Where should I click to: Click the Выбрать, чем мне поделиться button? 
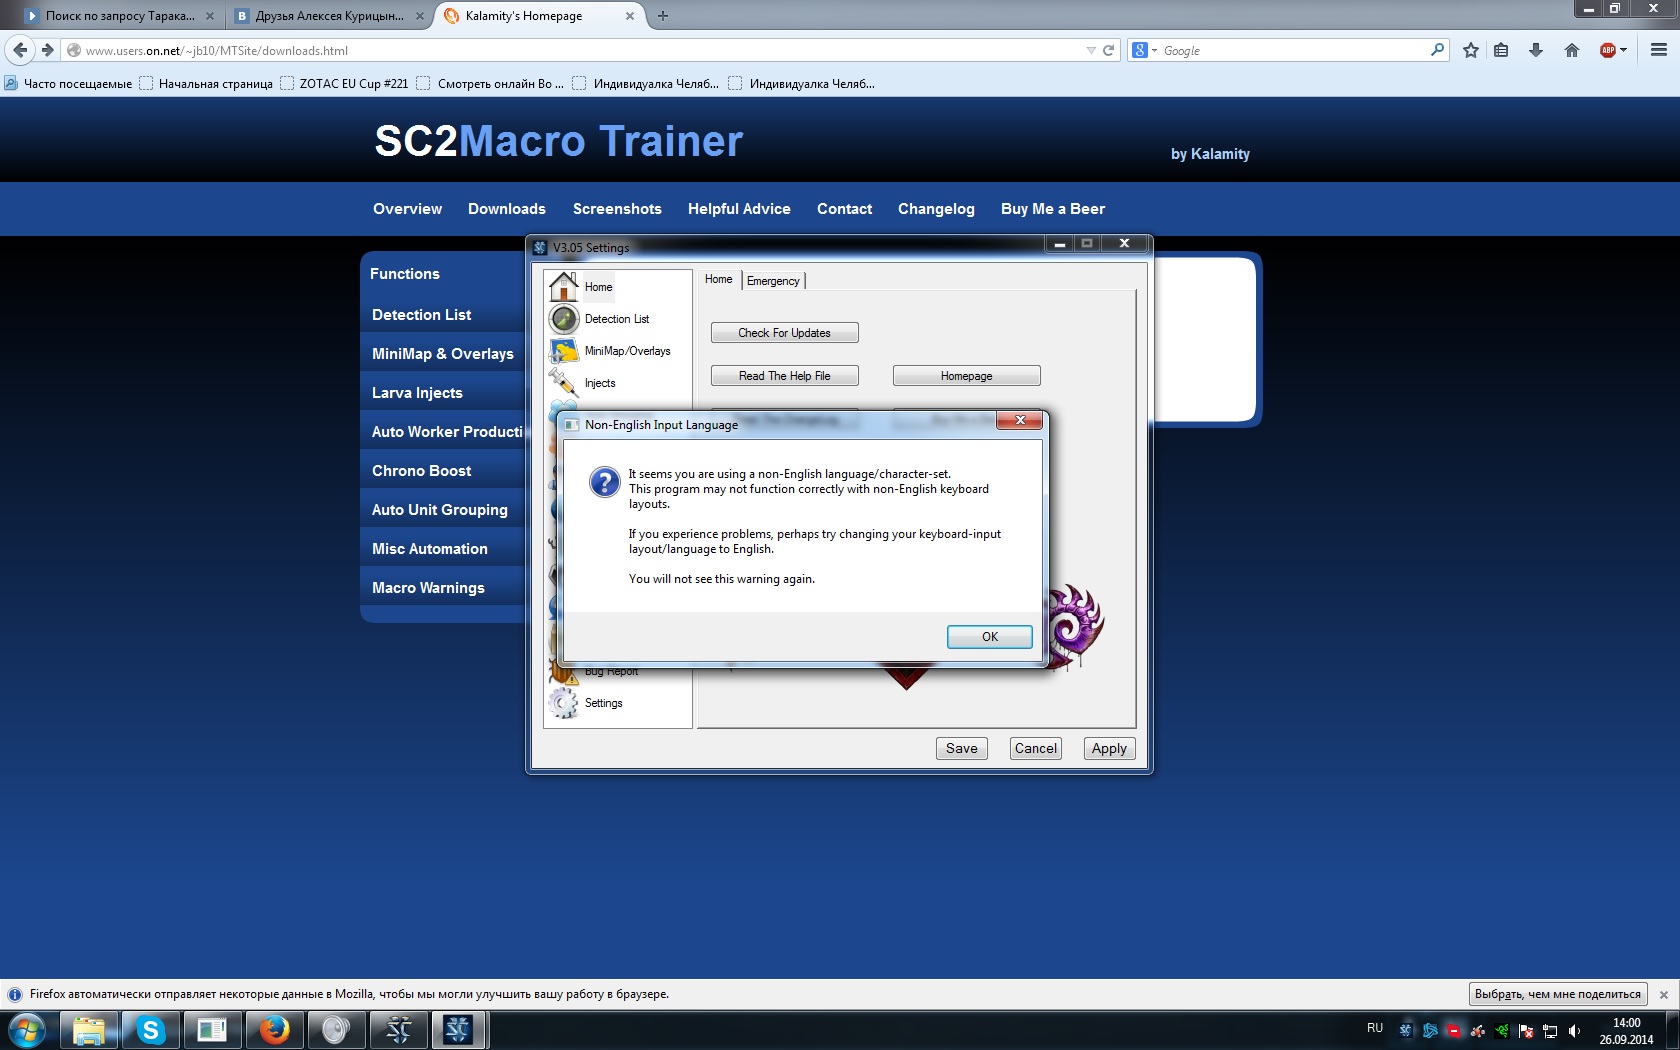(x=1558, y=994)
